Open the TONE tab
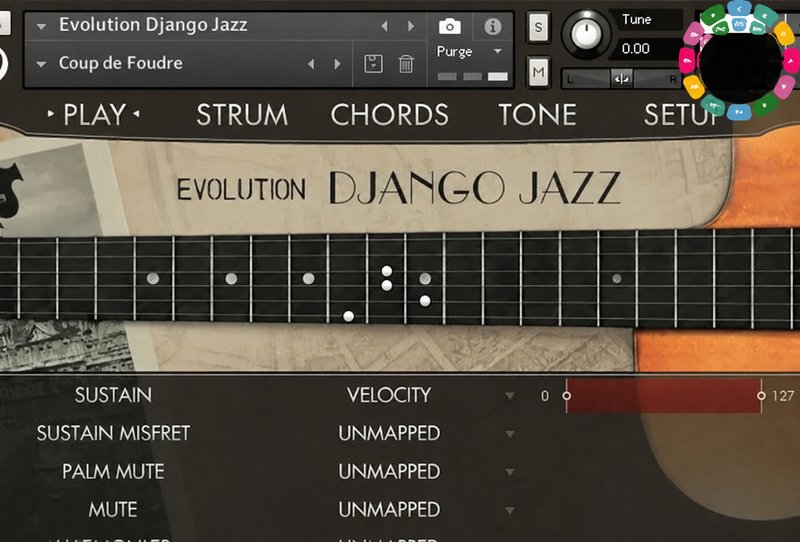 pos(537,114)
